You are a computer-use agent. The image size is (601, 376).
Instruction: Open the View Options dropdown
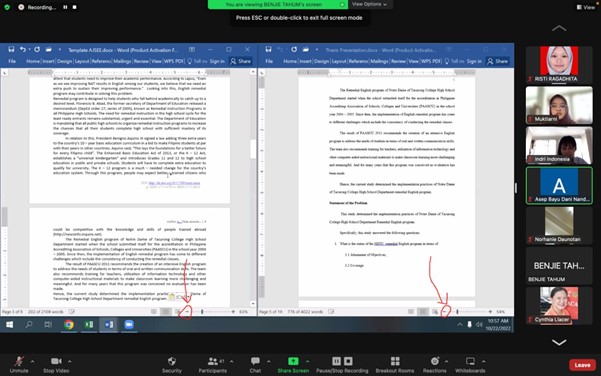click(369, 4)
